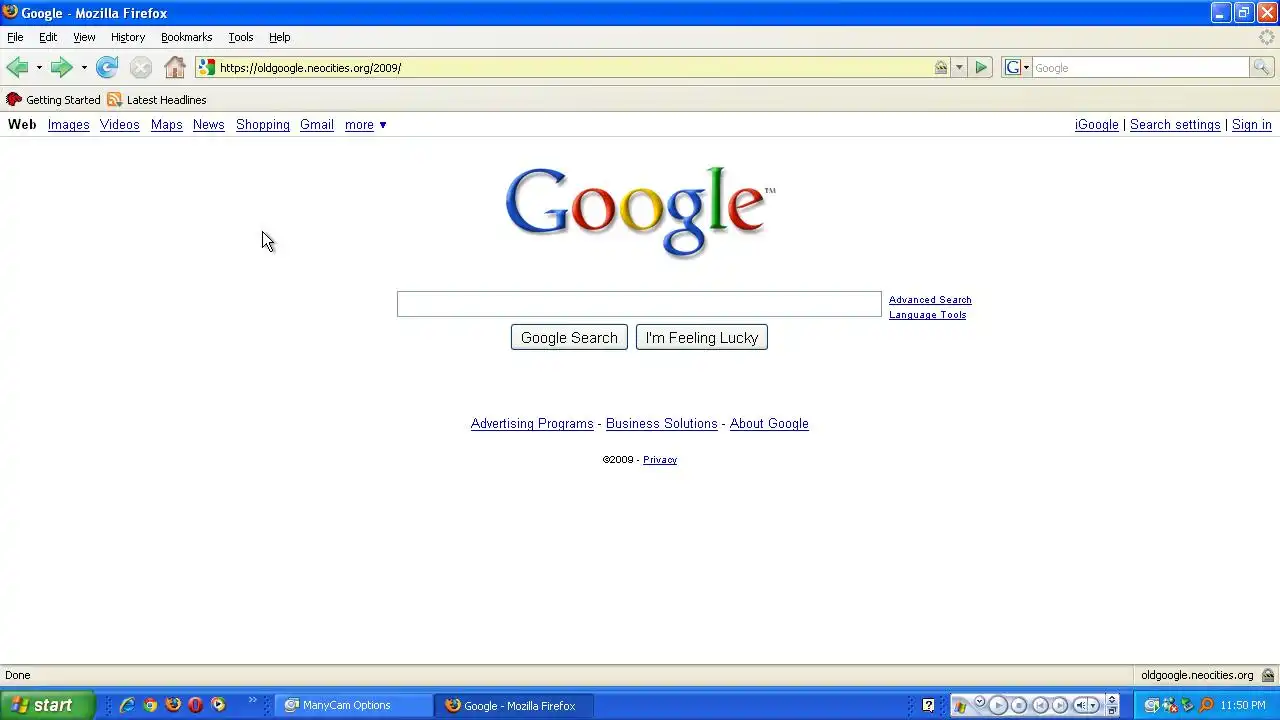1280x720 pixels.
Task: Click the help question mark icon on taskbar
Action: 928,705
